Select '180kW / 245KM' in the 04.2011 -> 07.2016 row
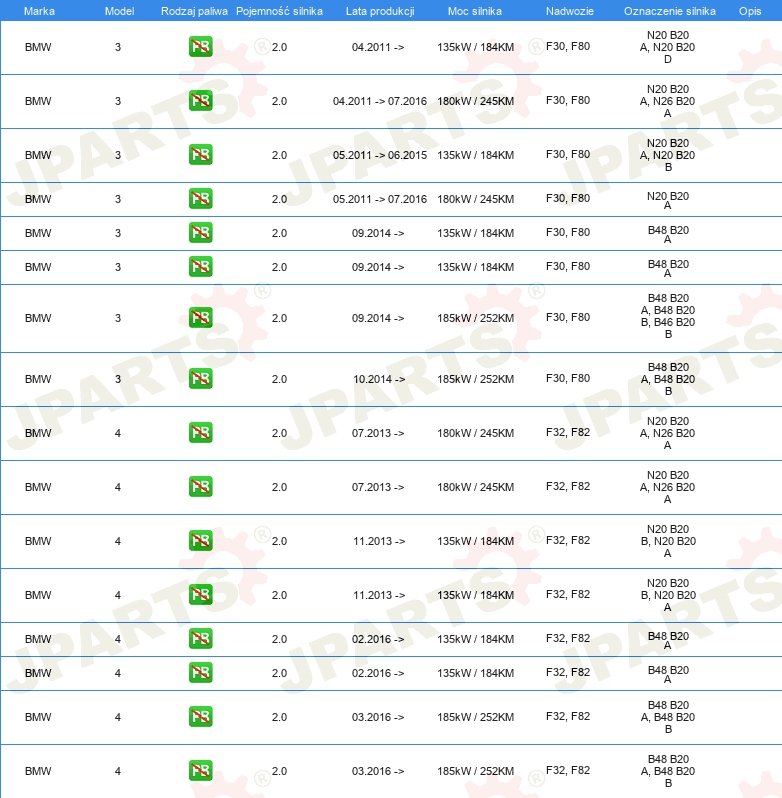 475,101
